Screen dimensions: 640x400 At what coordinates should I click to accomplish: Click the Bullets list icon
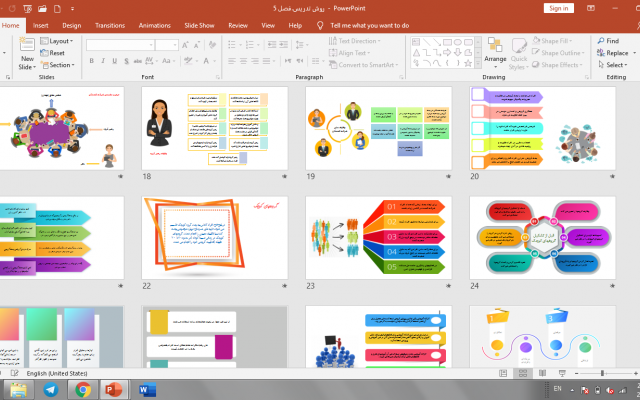click(234, 44)
